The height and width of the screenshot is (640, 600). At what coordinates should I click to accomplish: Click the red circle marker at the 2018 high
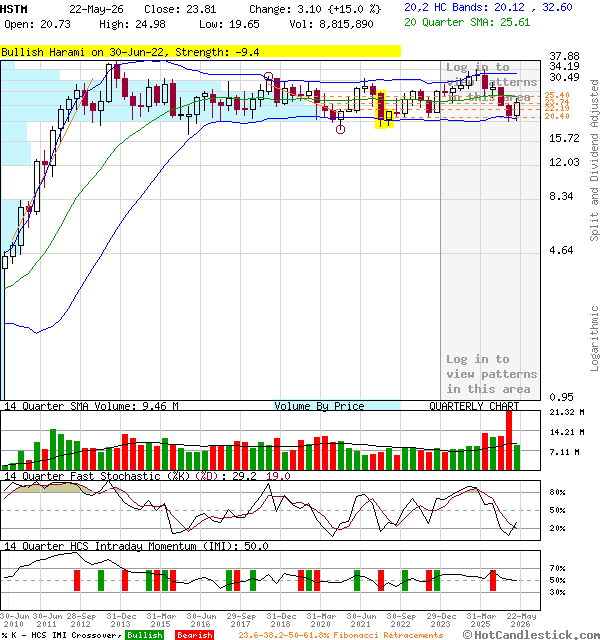point(268,76)
